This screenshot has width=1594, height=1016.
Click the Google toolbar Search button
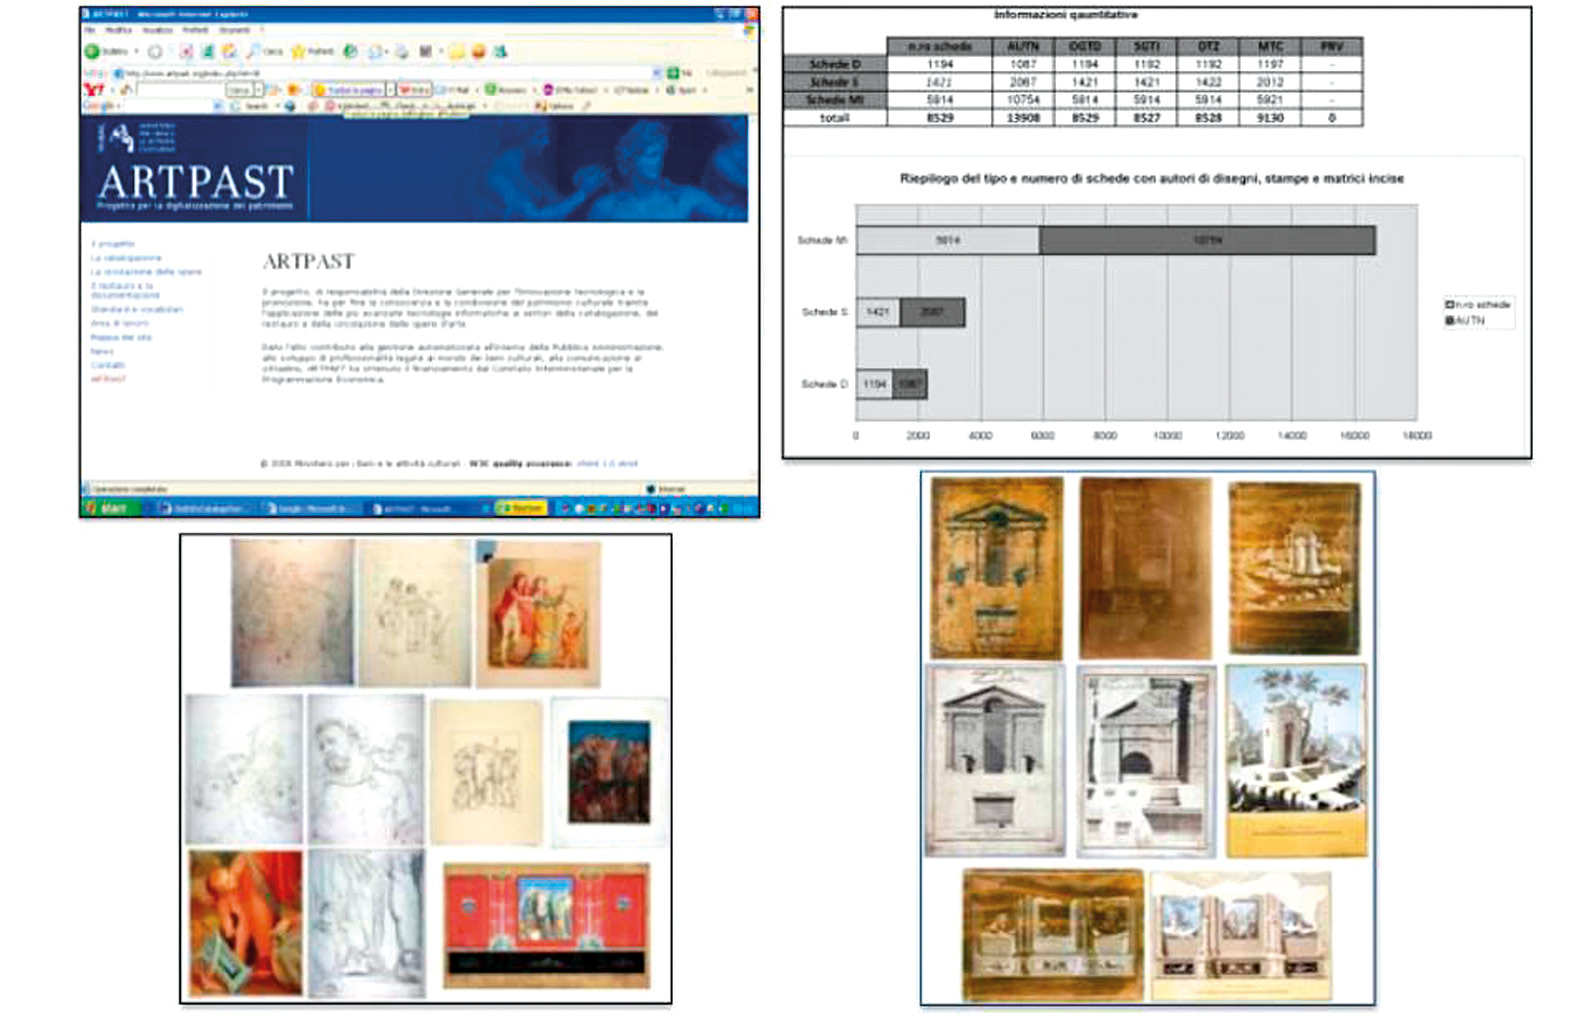pos(251,105)
